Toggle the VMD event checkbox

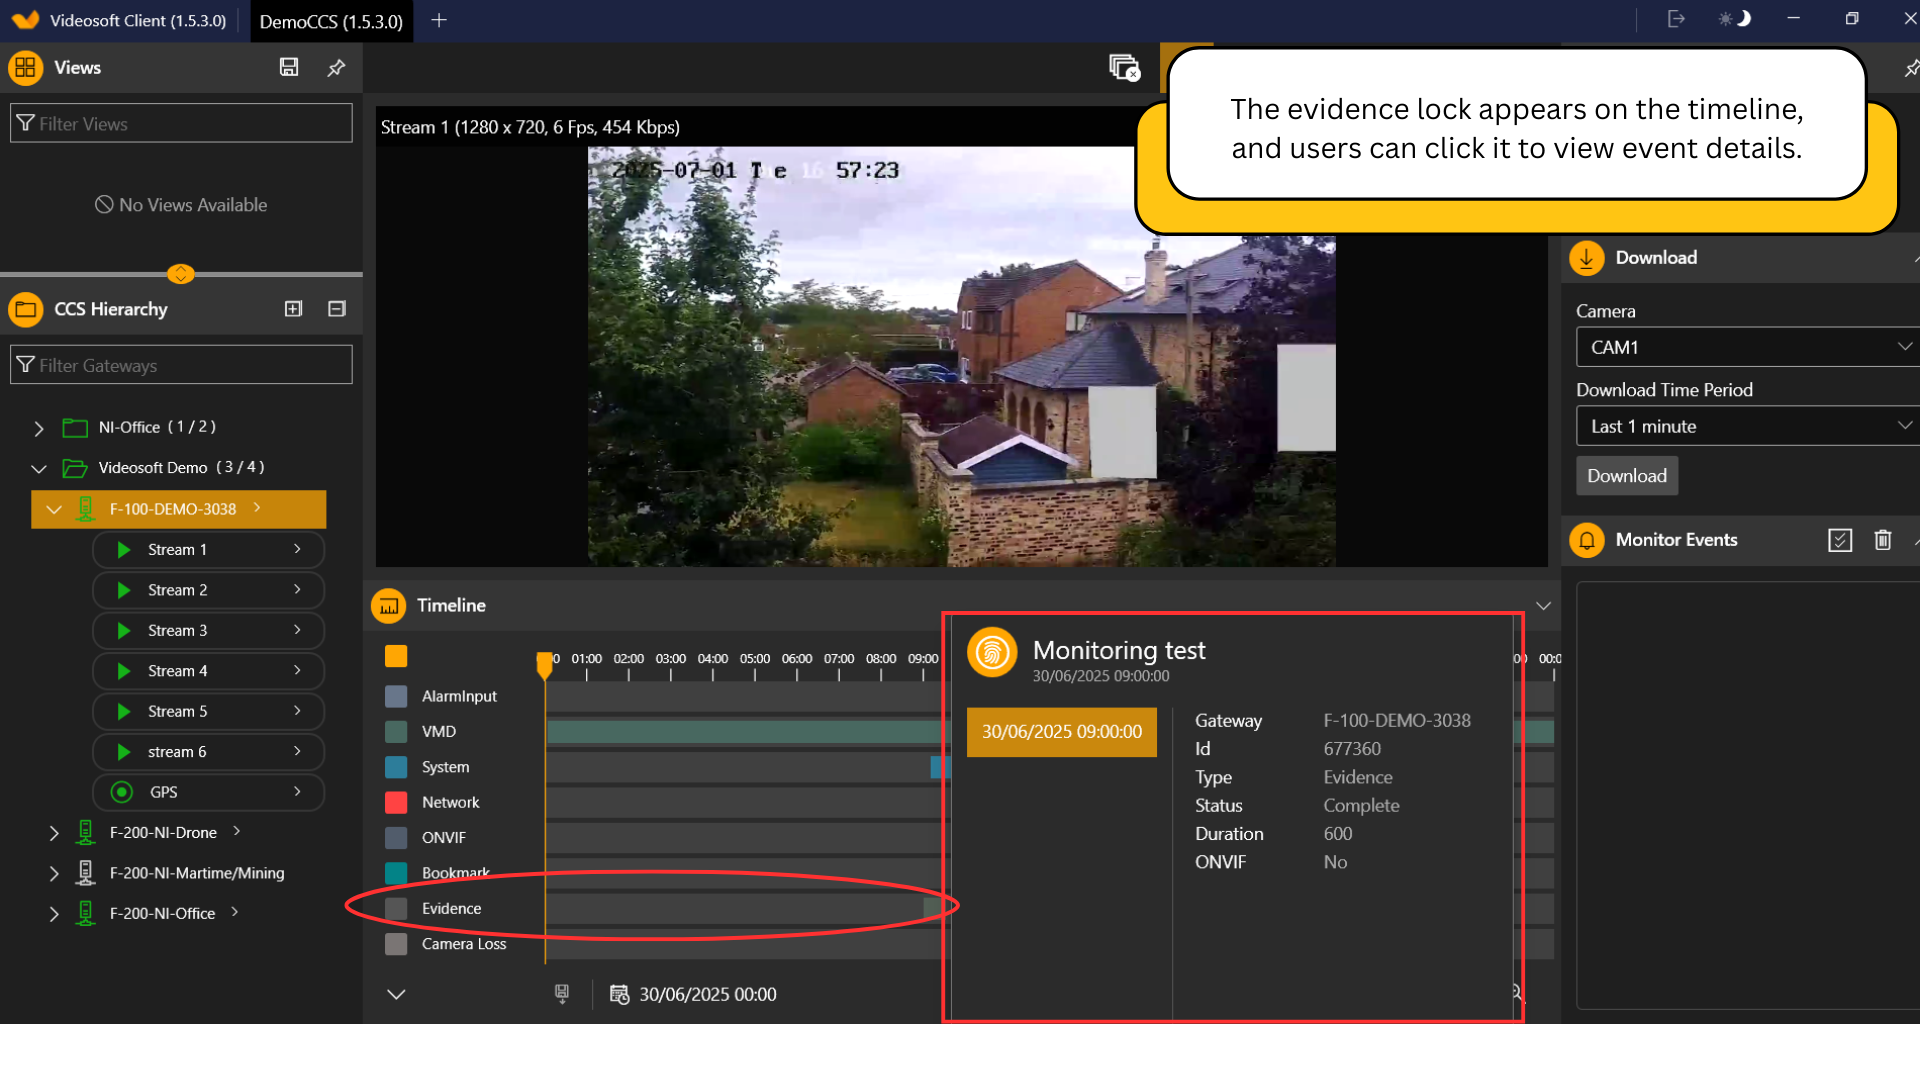coord(396,732)
